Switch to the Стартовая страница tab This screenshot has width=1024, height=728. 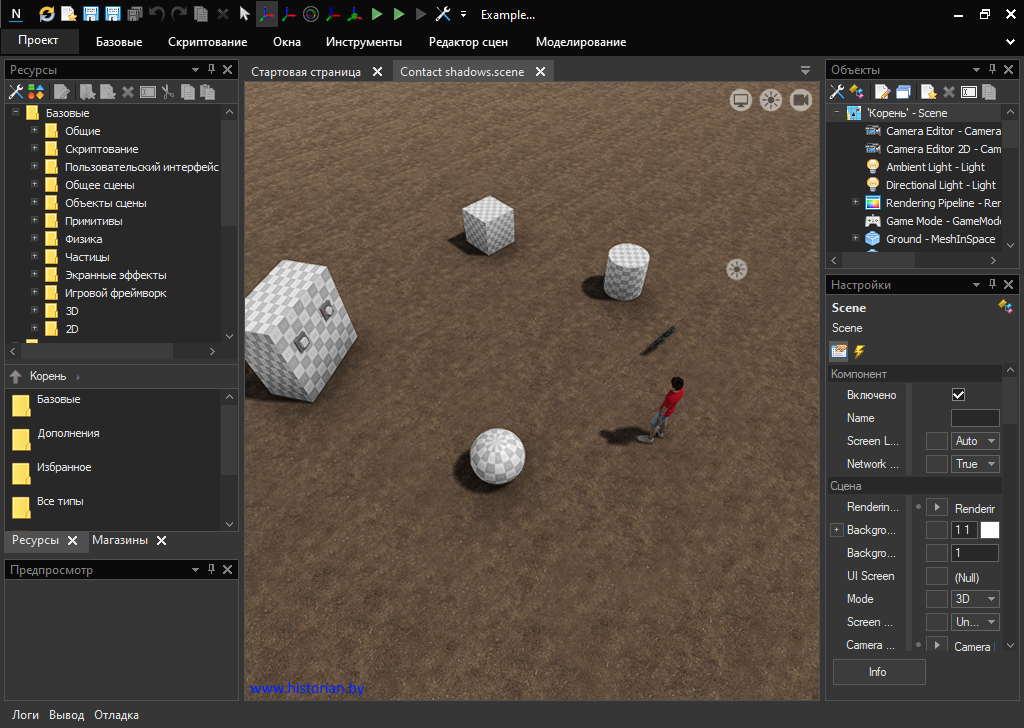point(306,72)
